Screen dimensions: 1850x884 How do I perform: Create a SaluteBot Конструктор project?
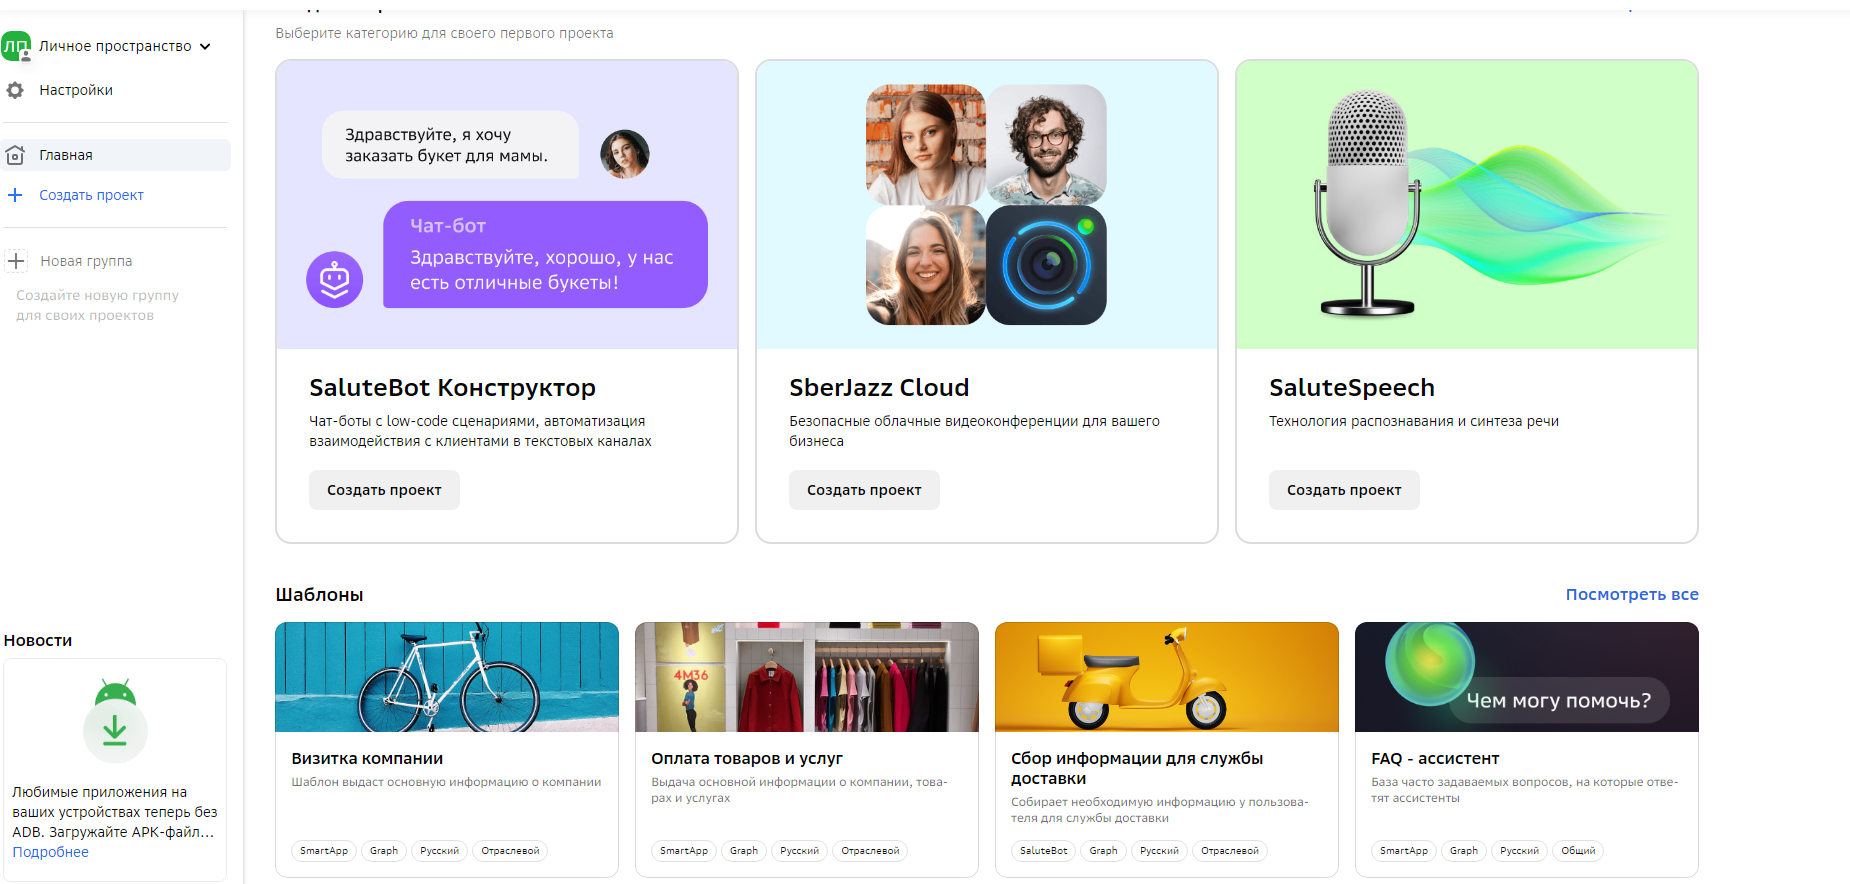[384, 490]
